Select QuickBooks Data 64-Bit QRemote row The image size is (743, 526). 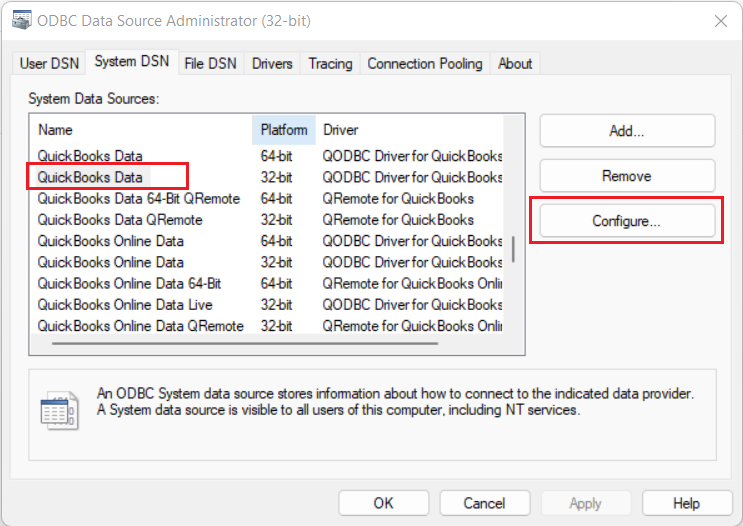pyautogui.click(x=138, y=198)
